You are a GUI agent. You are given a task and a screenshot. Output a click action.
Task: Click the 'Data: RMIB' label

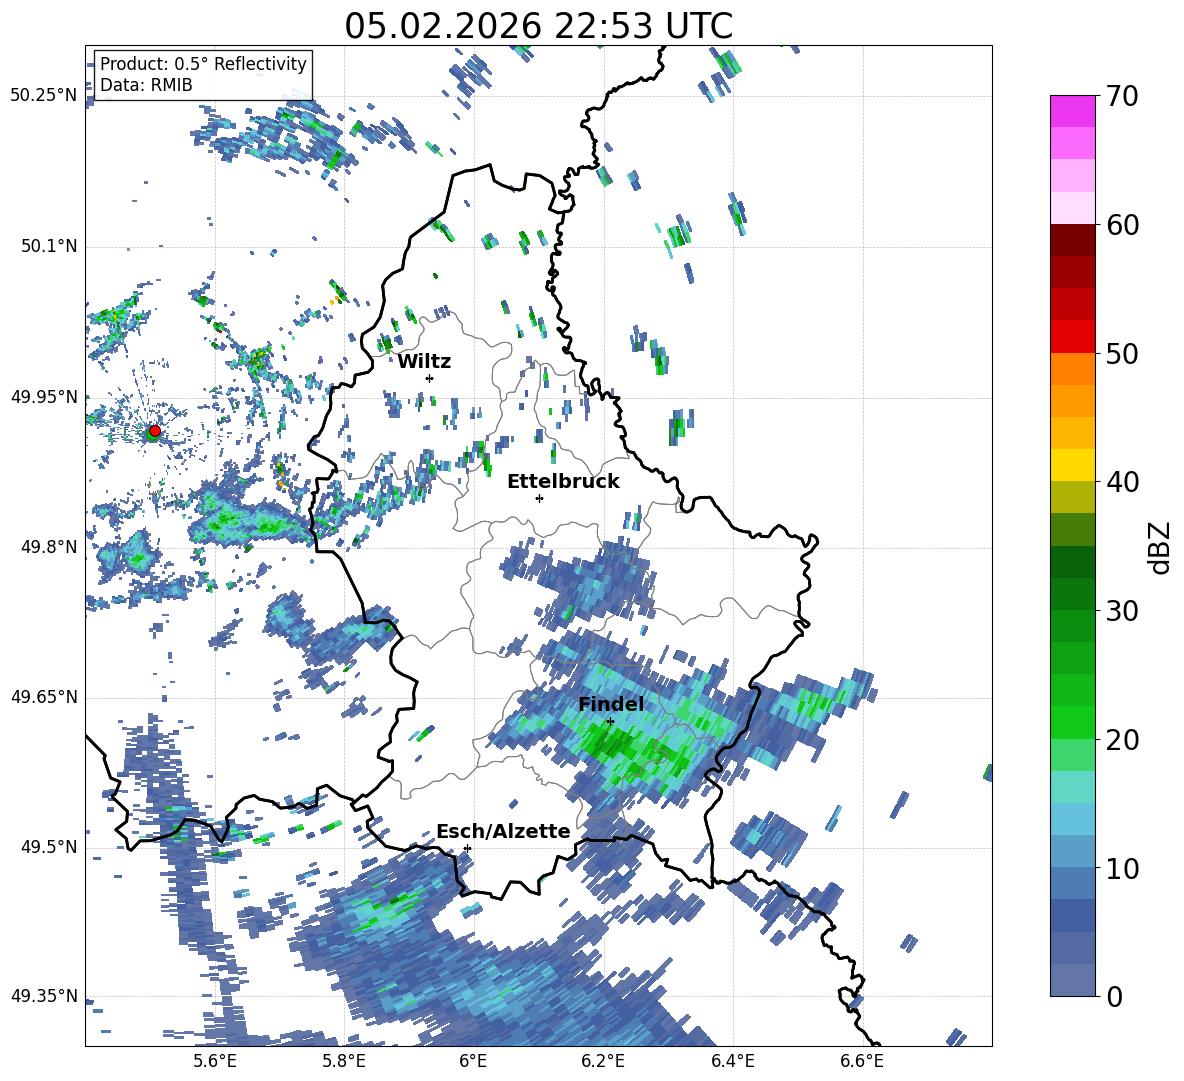[146, 85]
